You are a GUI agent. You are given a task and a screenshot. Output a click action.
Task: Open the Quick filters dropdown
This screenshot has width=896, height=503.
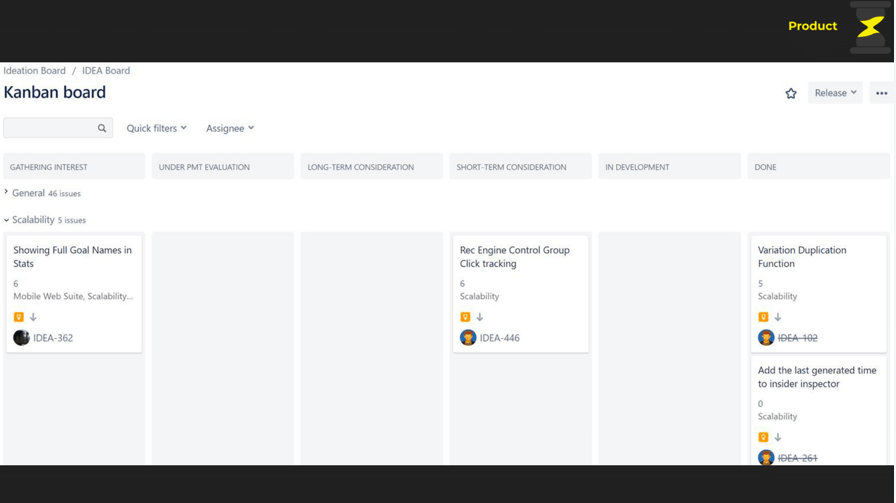156,128
